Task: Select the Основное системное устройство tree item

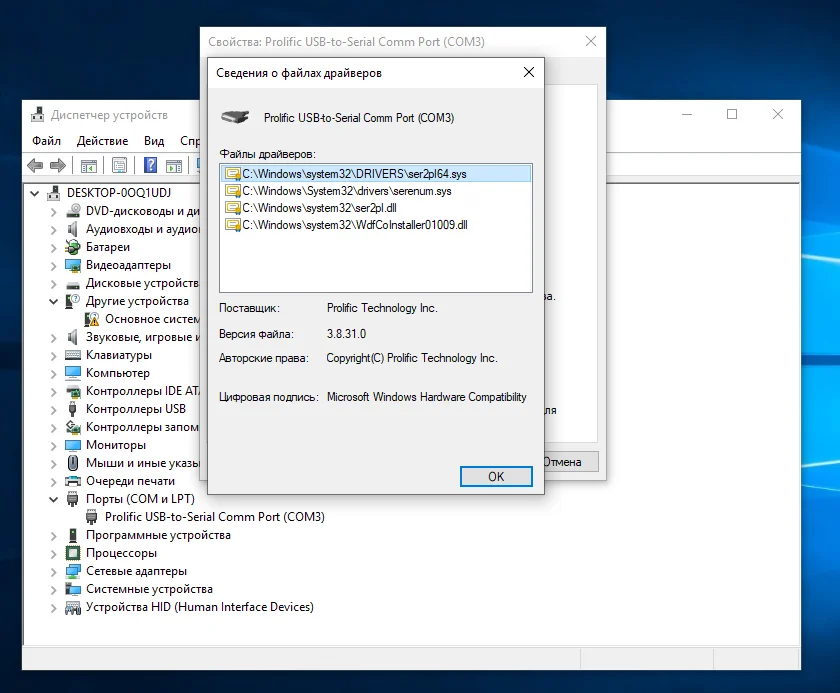Action: [x=152, y=319]
